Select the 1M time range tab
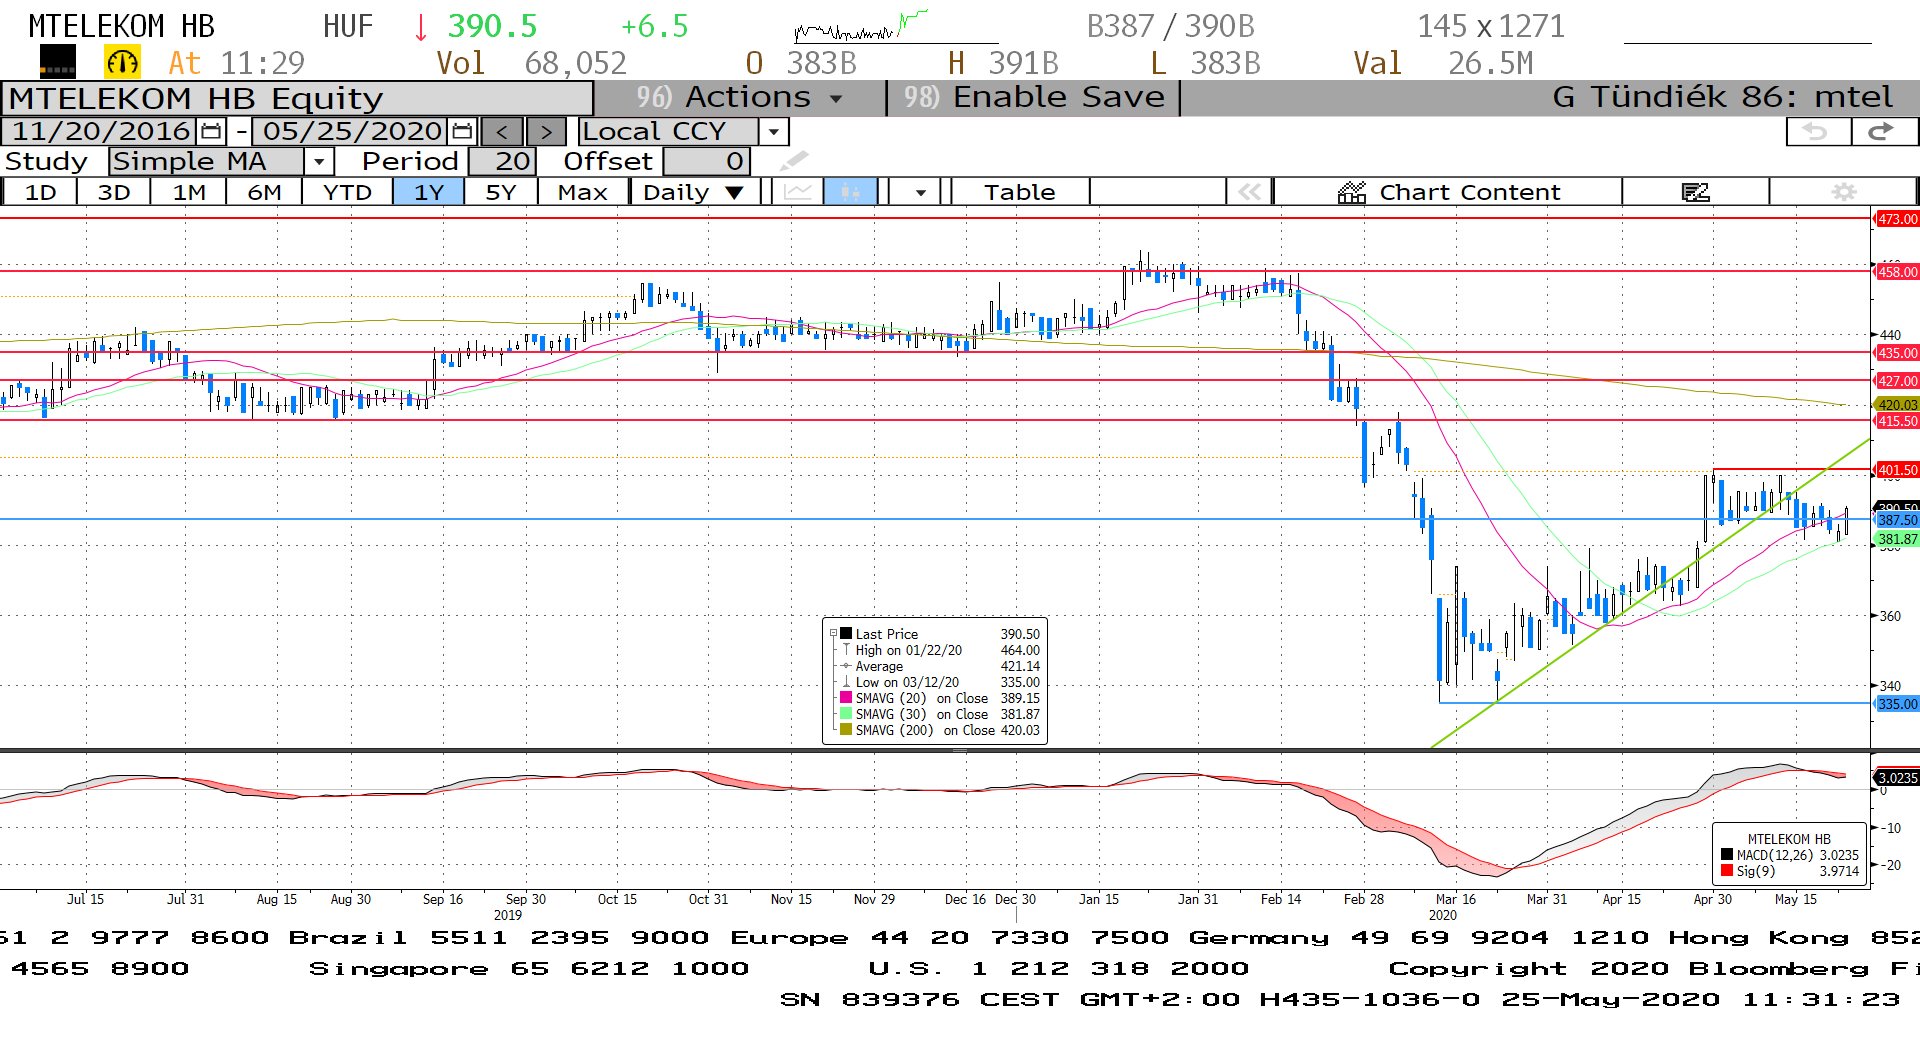Viewport: 1920px width, 1039px height. click(189, 192)
